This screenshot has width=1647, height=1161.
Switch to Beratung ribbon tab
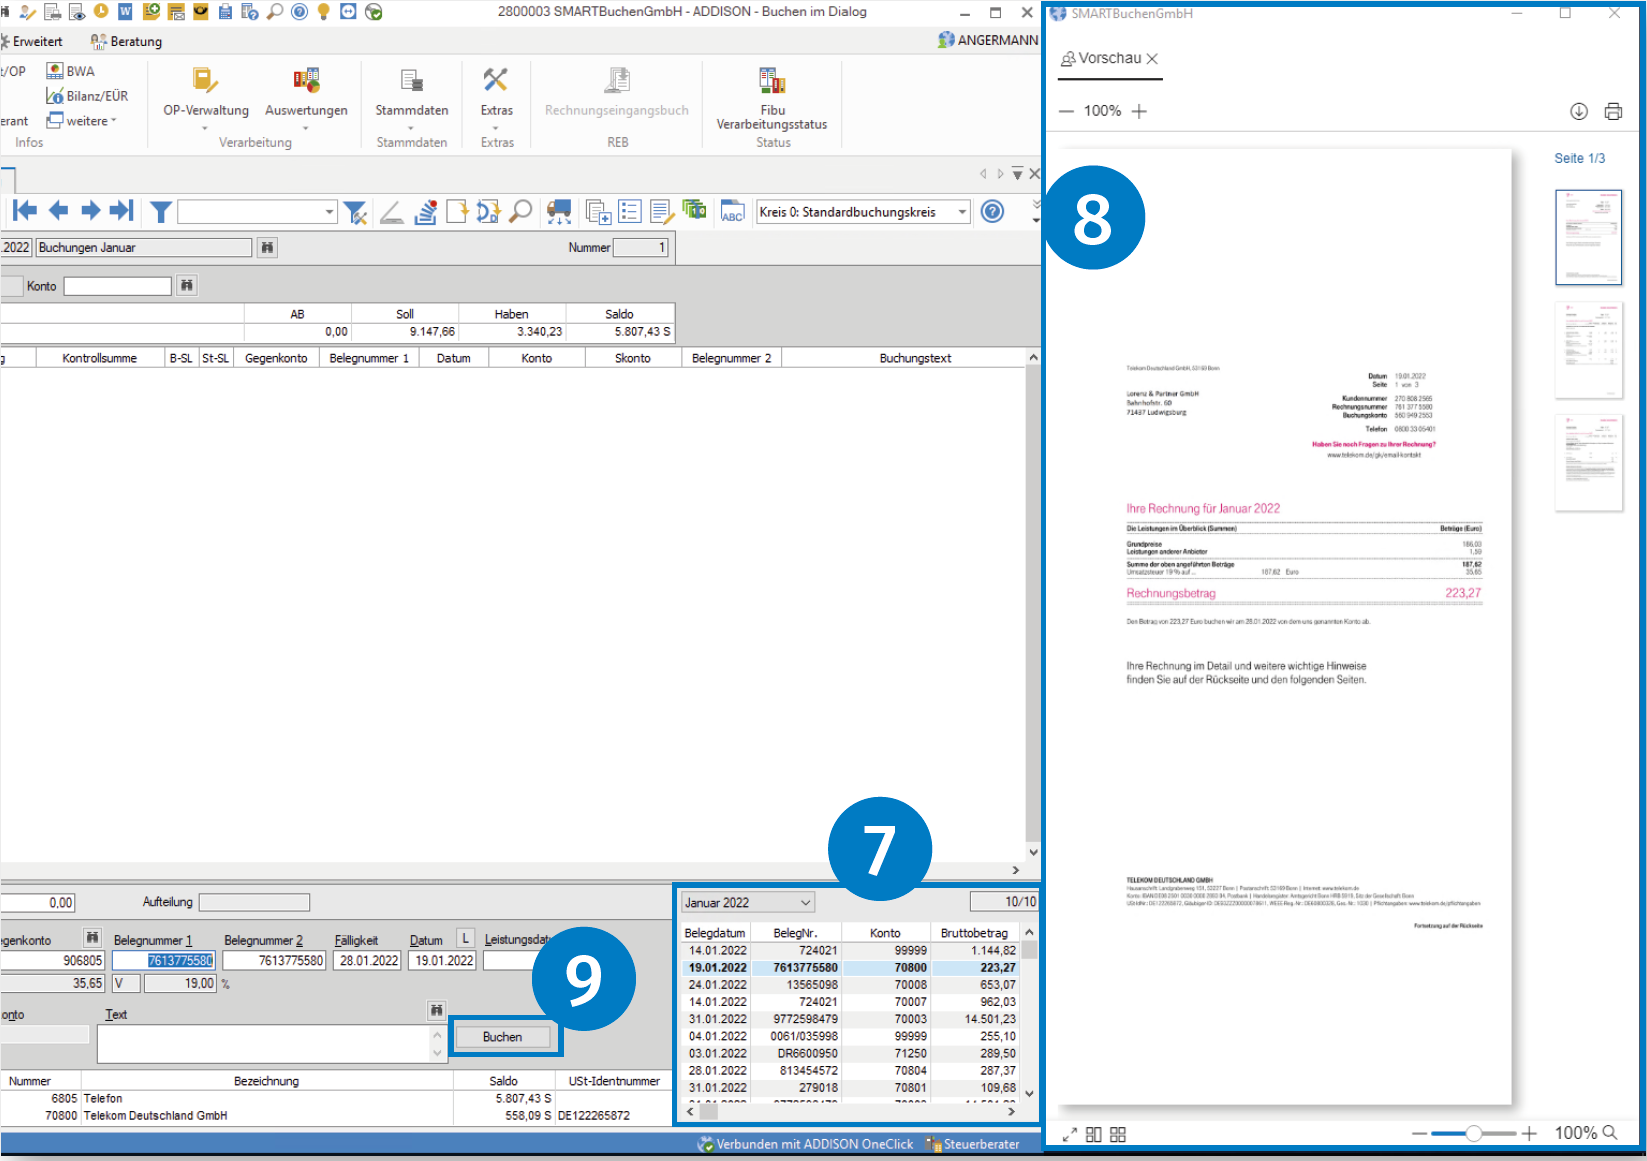(x=126, y=41)
